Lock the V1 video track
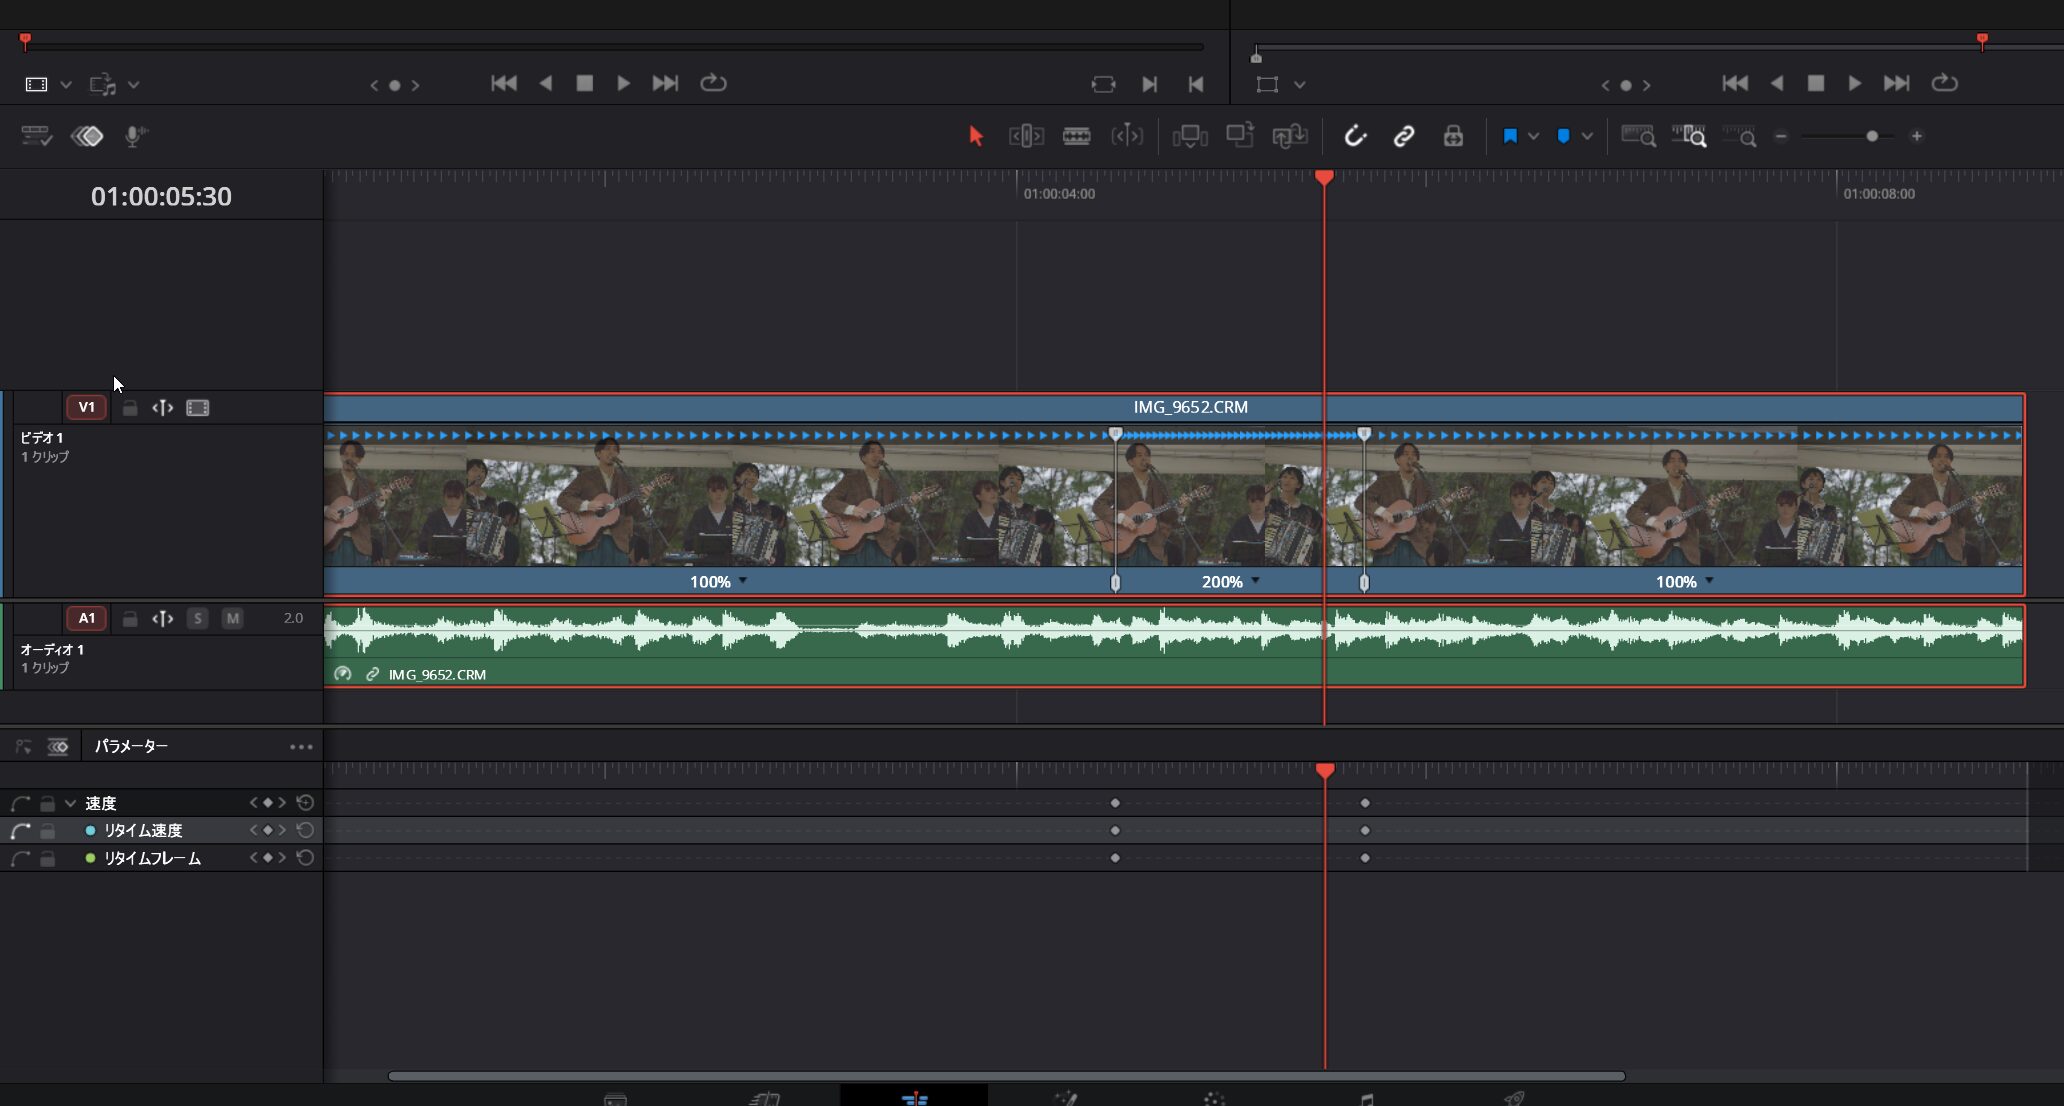2064x1106 pixels. tap(130, 408)
